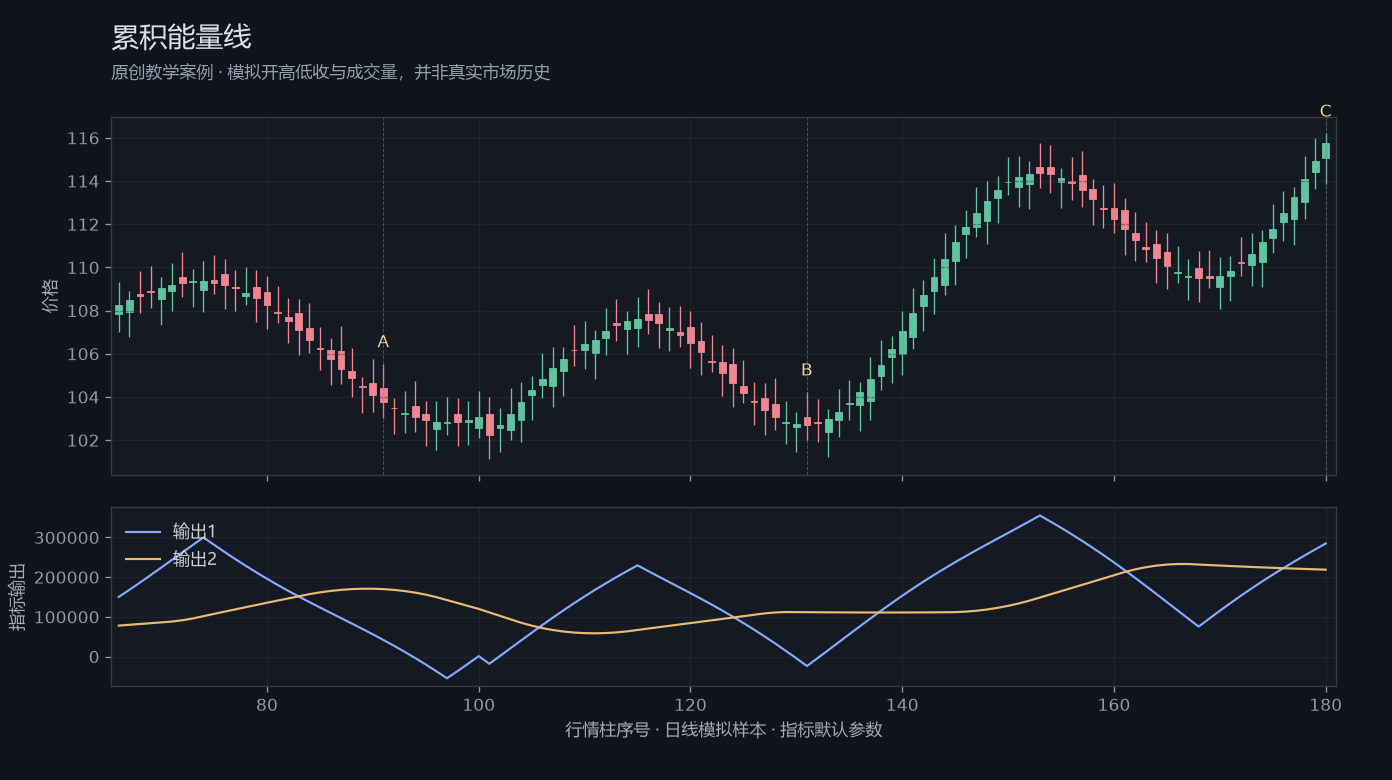Click the blue line sample beside 输出1
Image resolution: width=1392 pixels, height=780 pixels.
[143, 532]
